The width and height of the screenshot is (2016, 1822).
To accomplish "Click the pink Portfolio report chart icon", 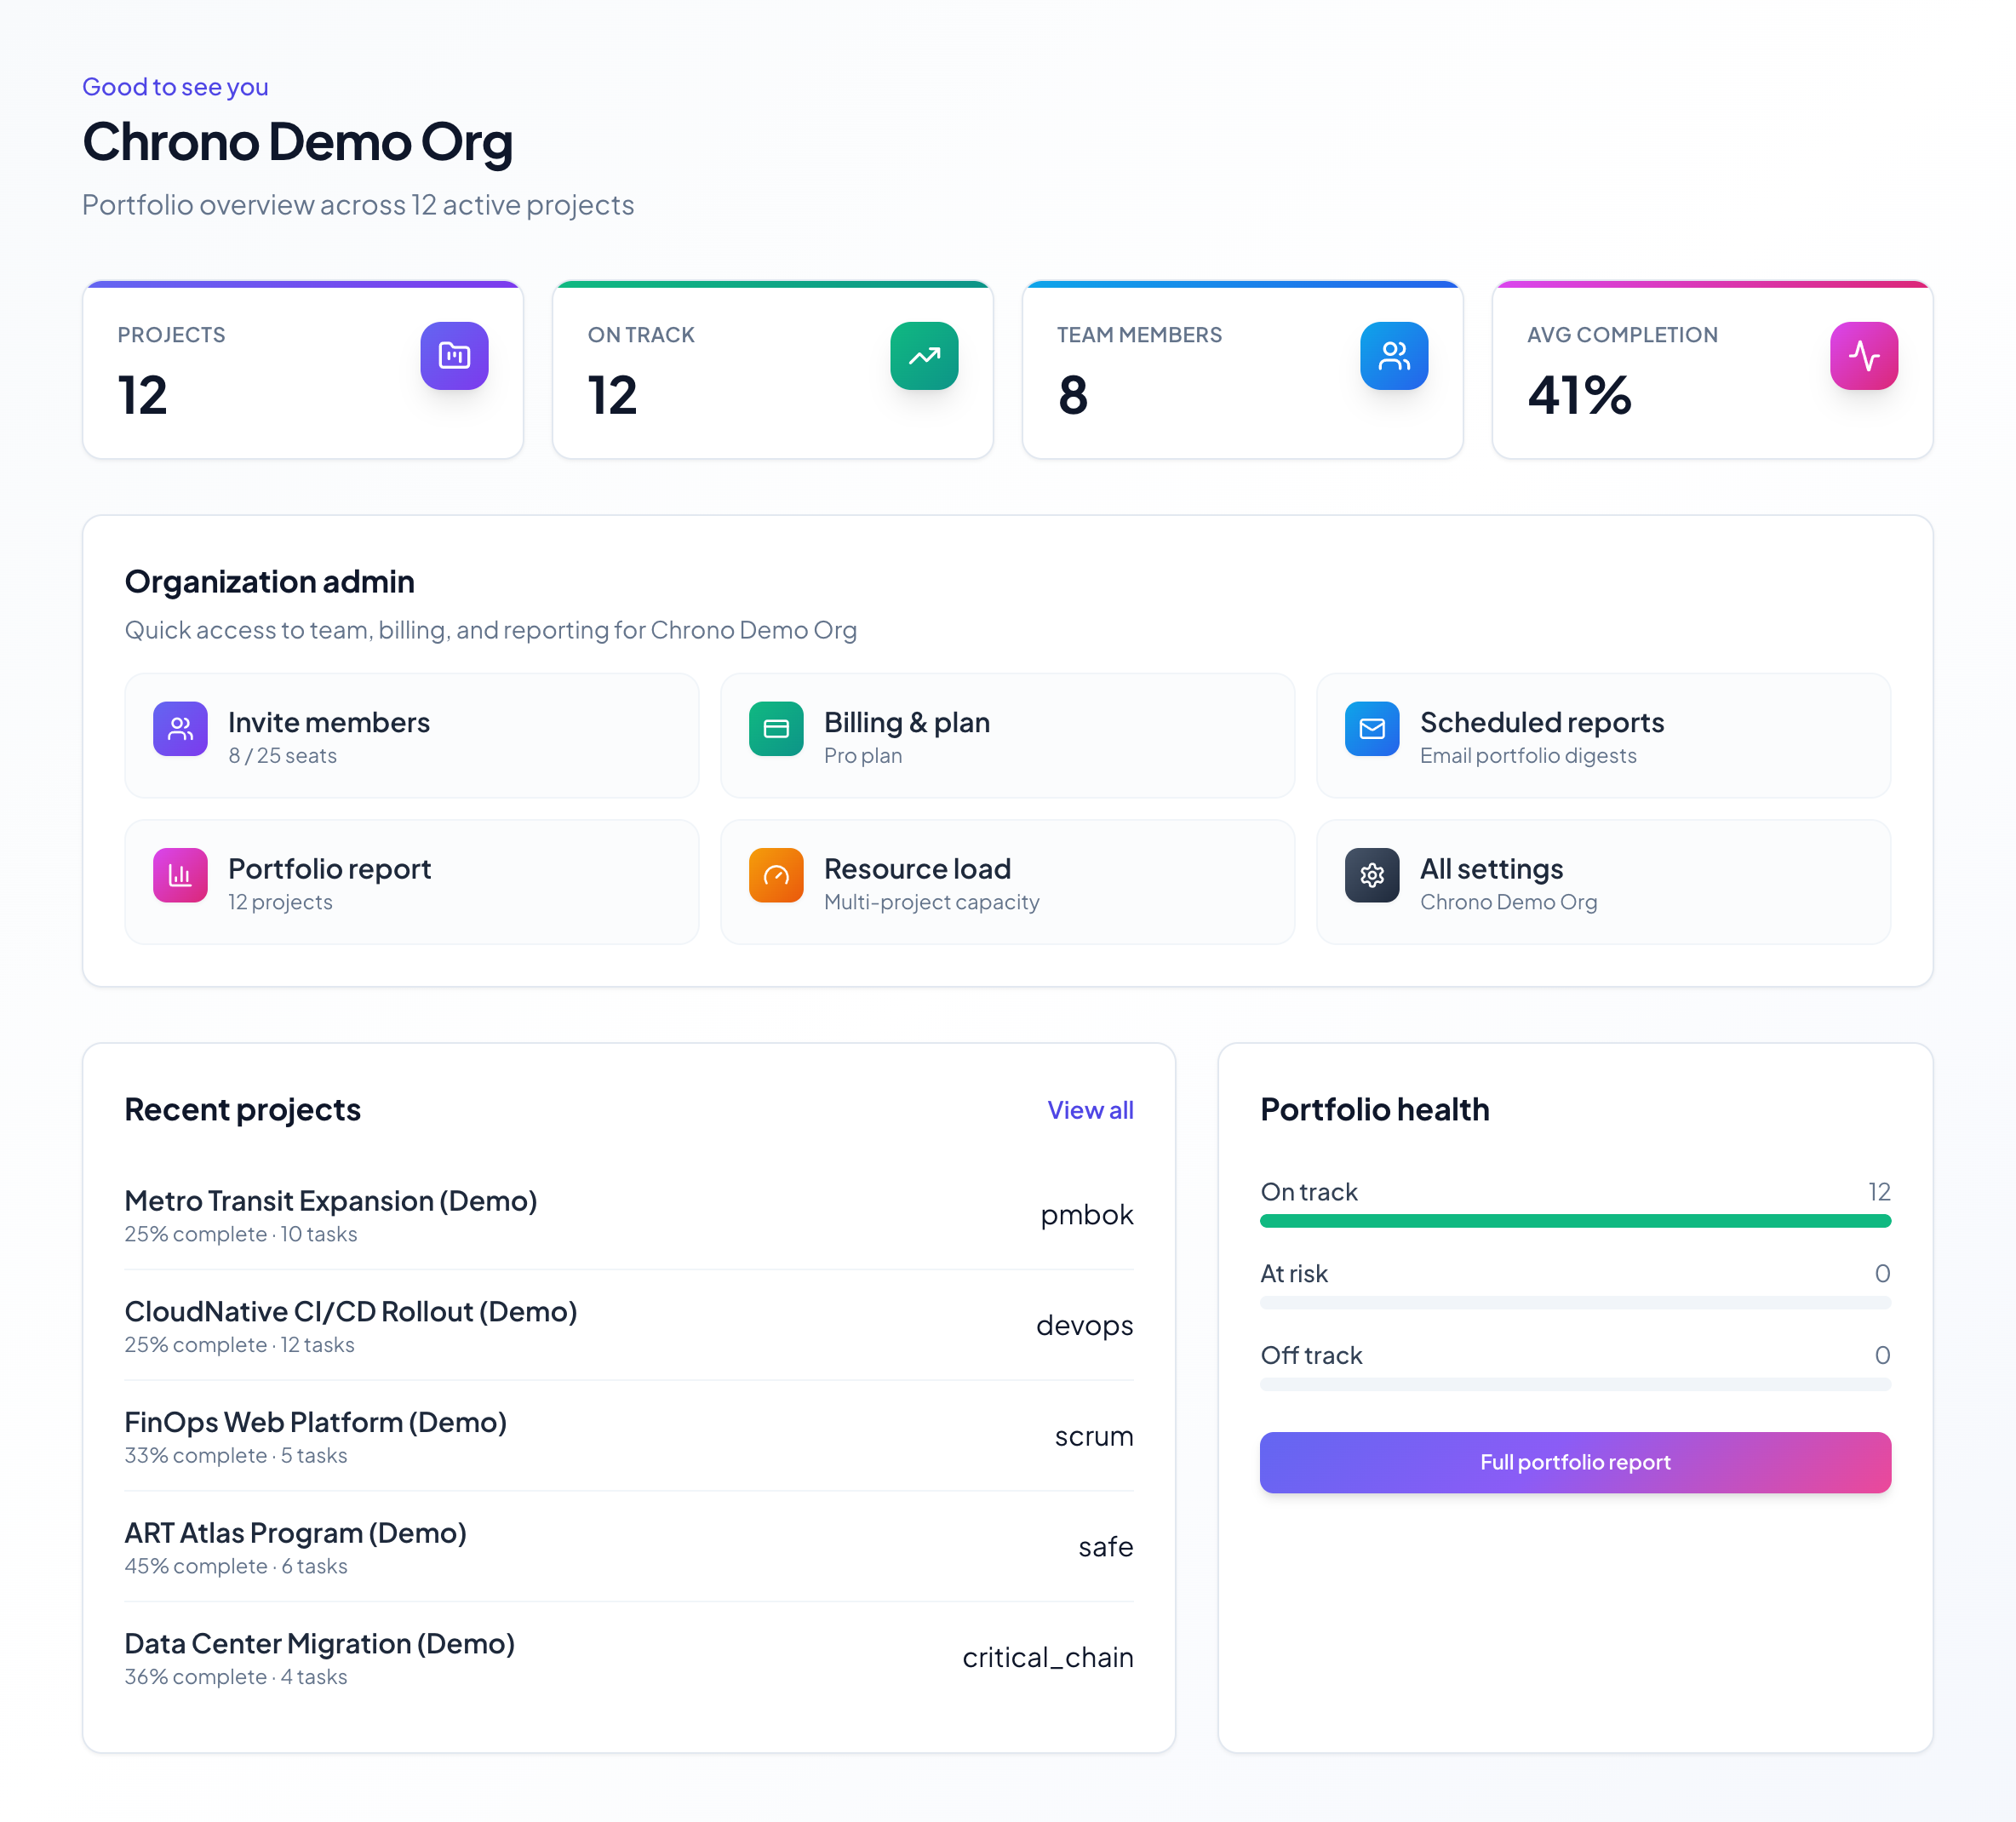I will (x=180, y=875).
